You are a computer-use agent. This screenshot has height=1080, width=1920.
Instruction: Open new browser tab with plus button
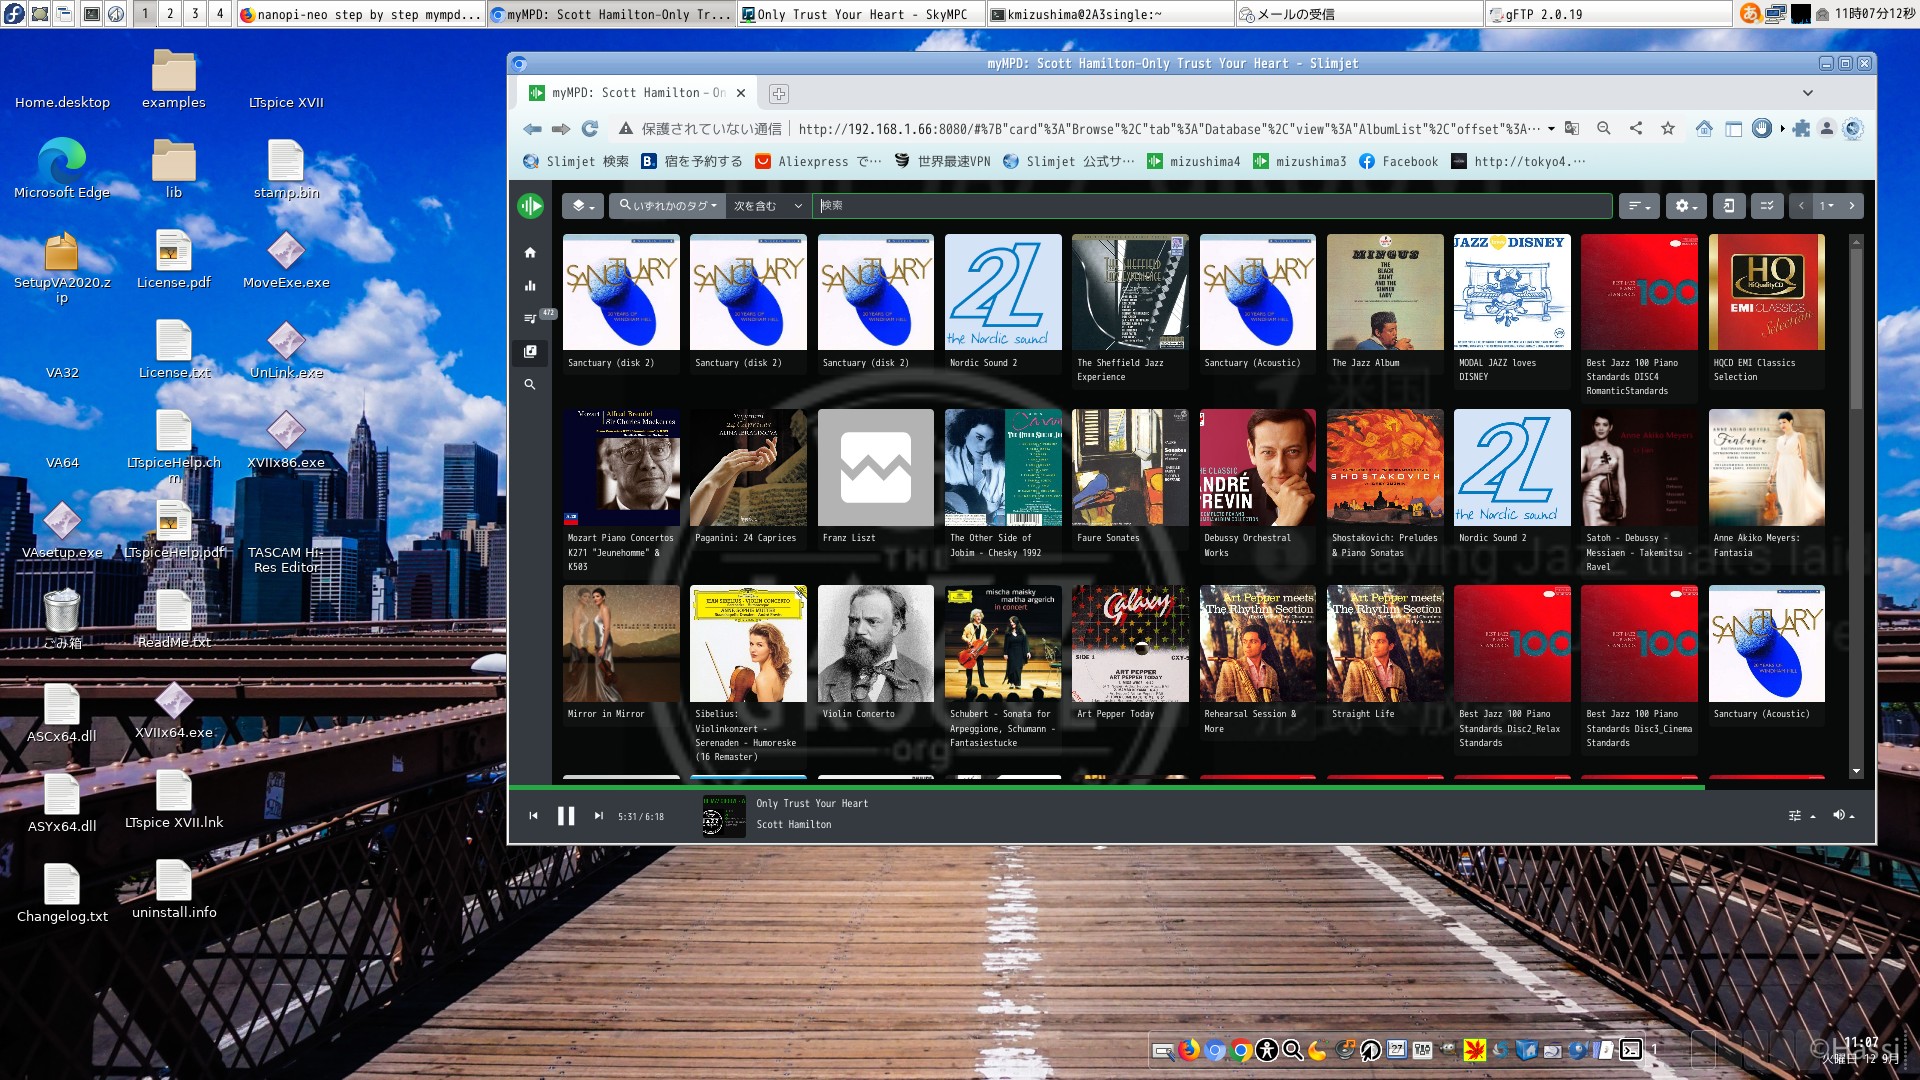(778, 93)
